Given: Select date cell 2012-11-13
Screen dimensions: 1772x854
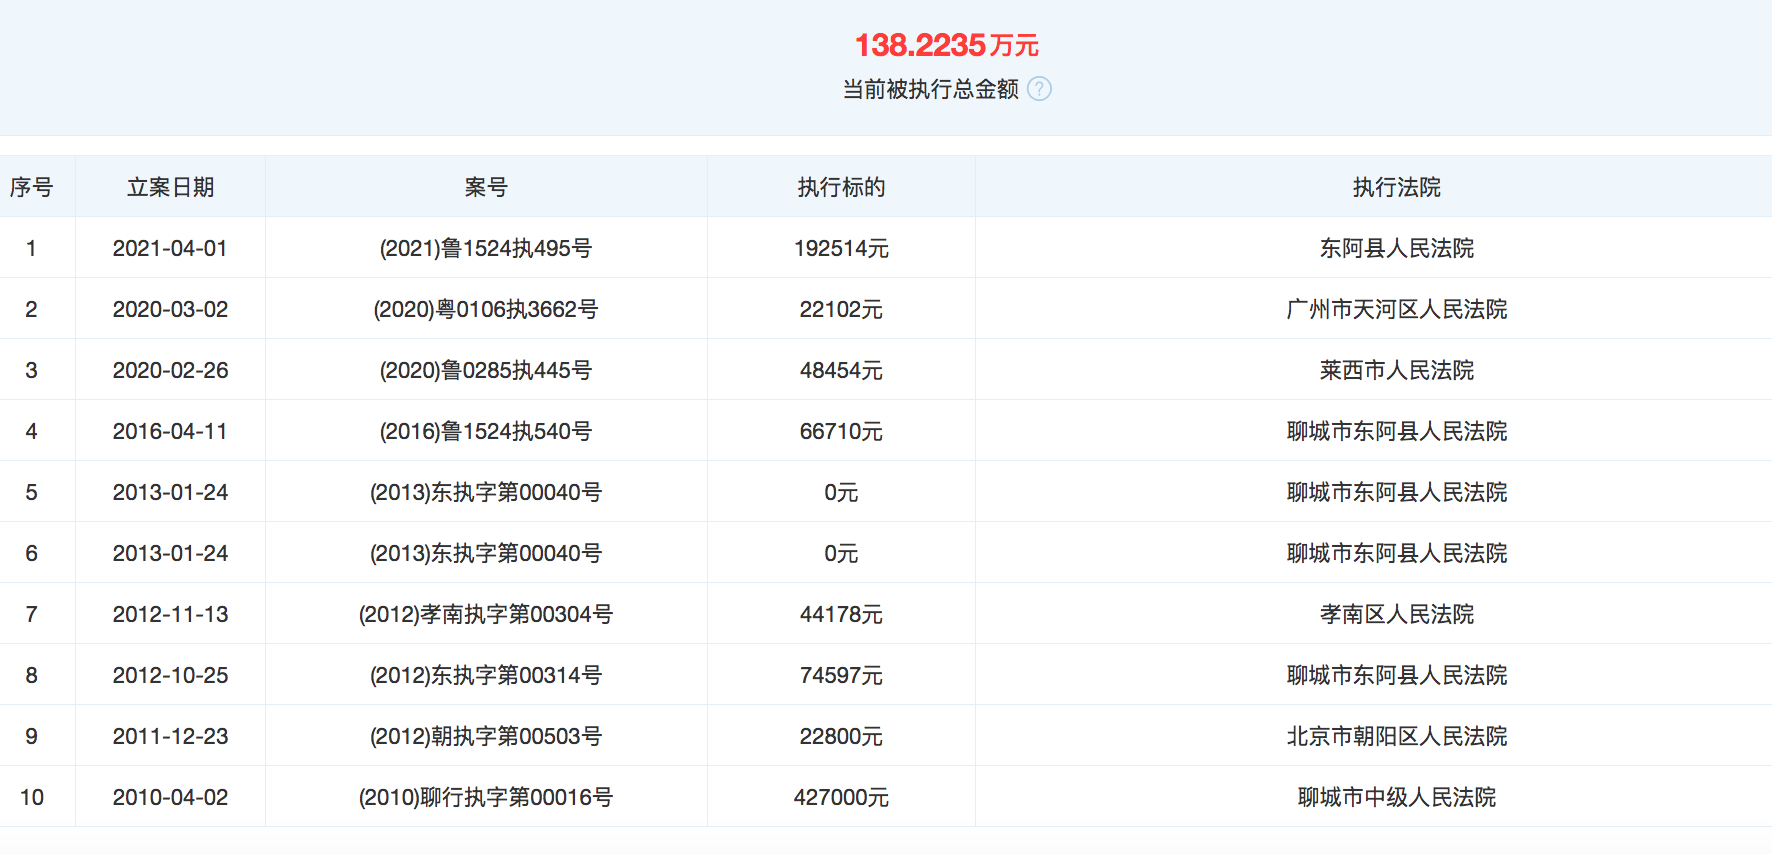Looking at the screenshot, I should click(x=170, y=614).
